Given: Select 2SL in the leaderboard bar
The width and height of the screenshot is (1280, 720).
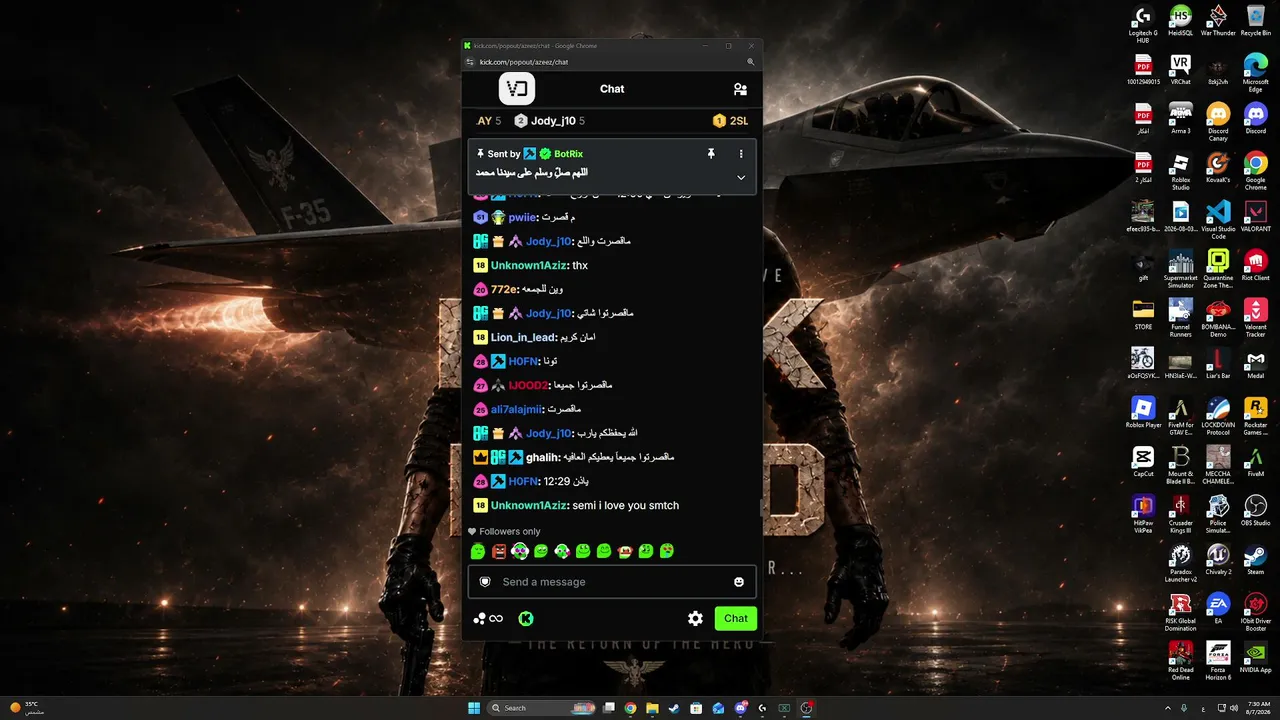Looking at the screenshot, I should 730,121.
